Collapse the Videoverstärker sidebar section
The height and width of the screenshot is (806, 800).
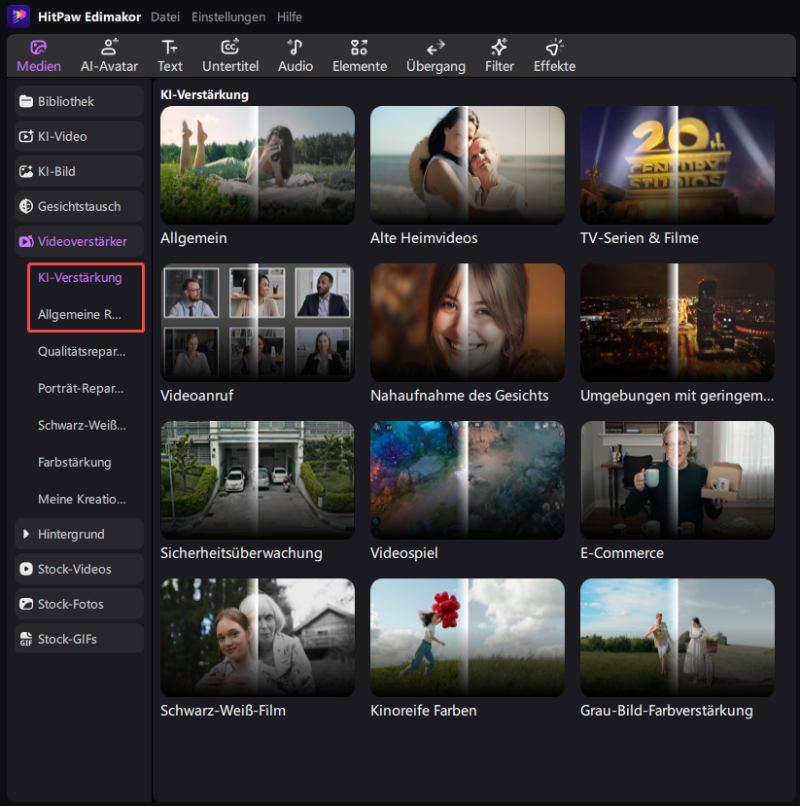[80, 241]
